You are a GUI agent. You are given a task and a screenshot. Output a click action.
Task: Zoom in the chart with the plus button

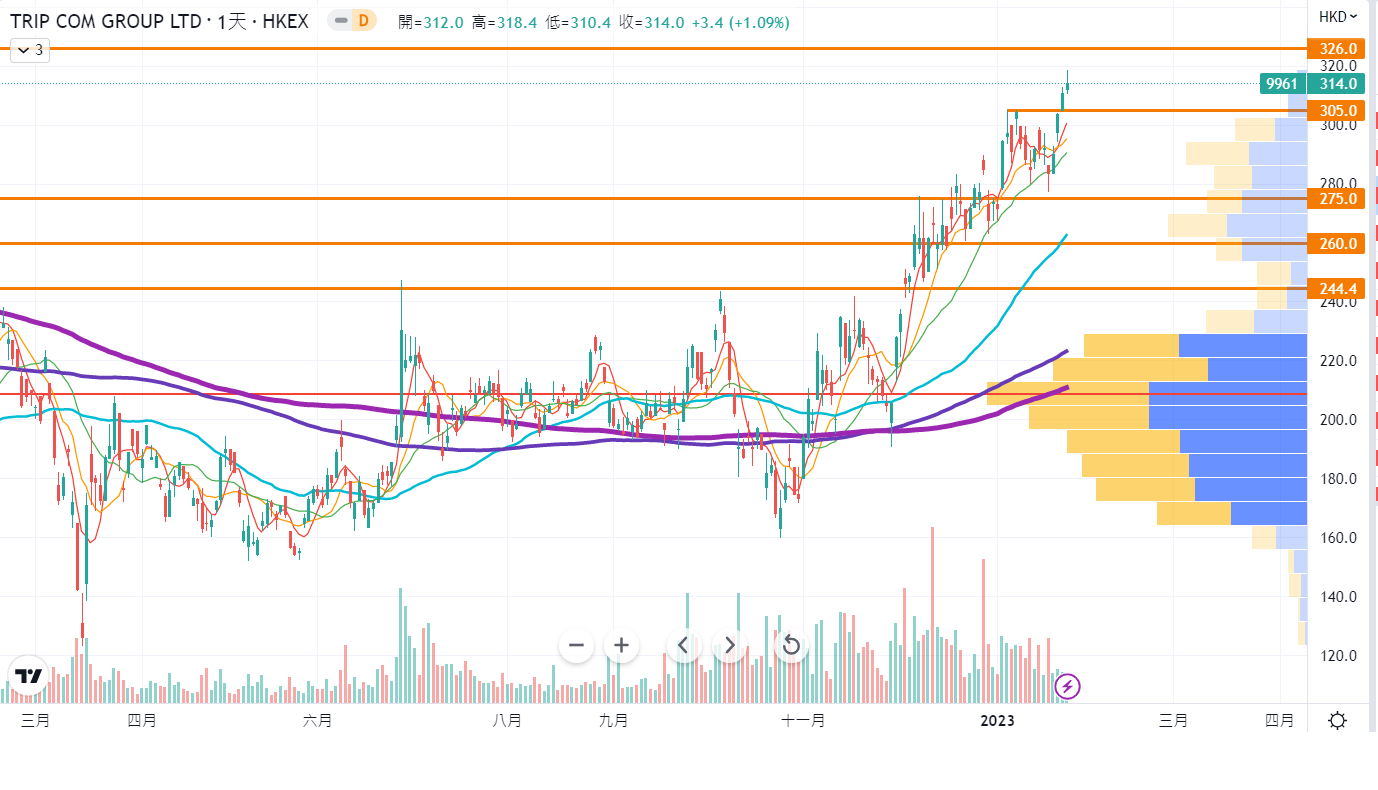(x=621, y=645)
